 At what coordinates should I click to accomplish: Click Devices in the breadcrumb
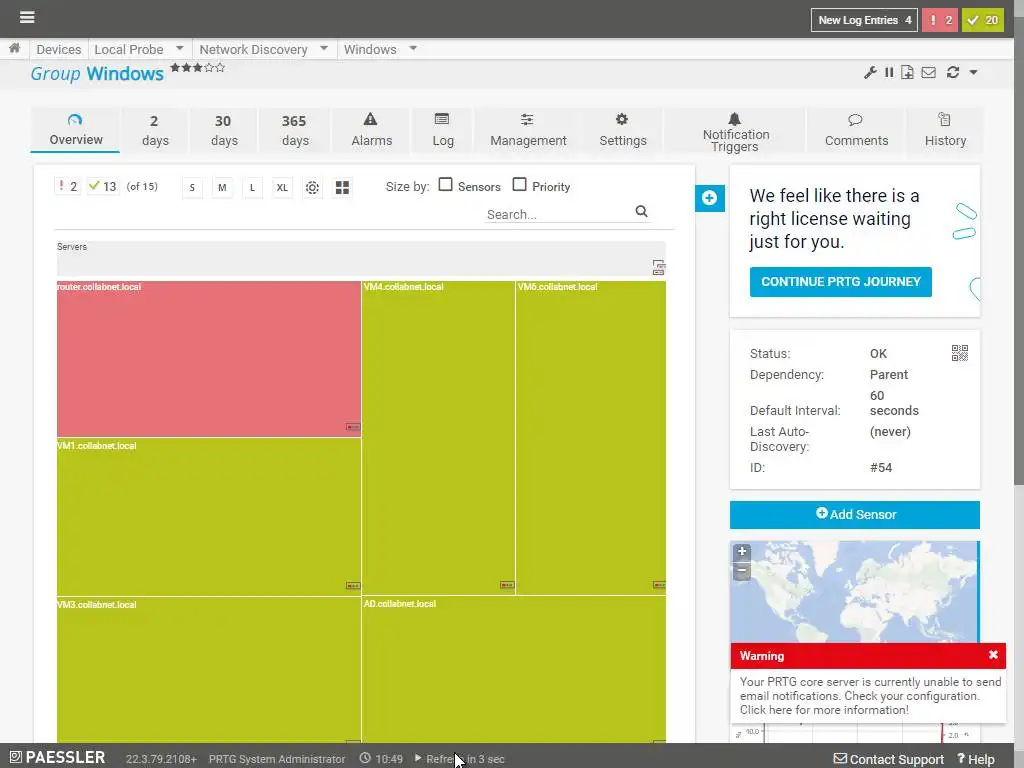click(59, 49)
